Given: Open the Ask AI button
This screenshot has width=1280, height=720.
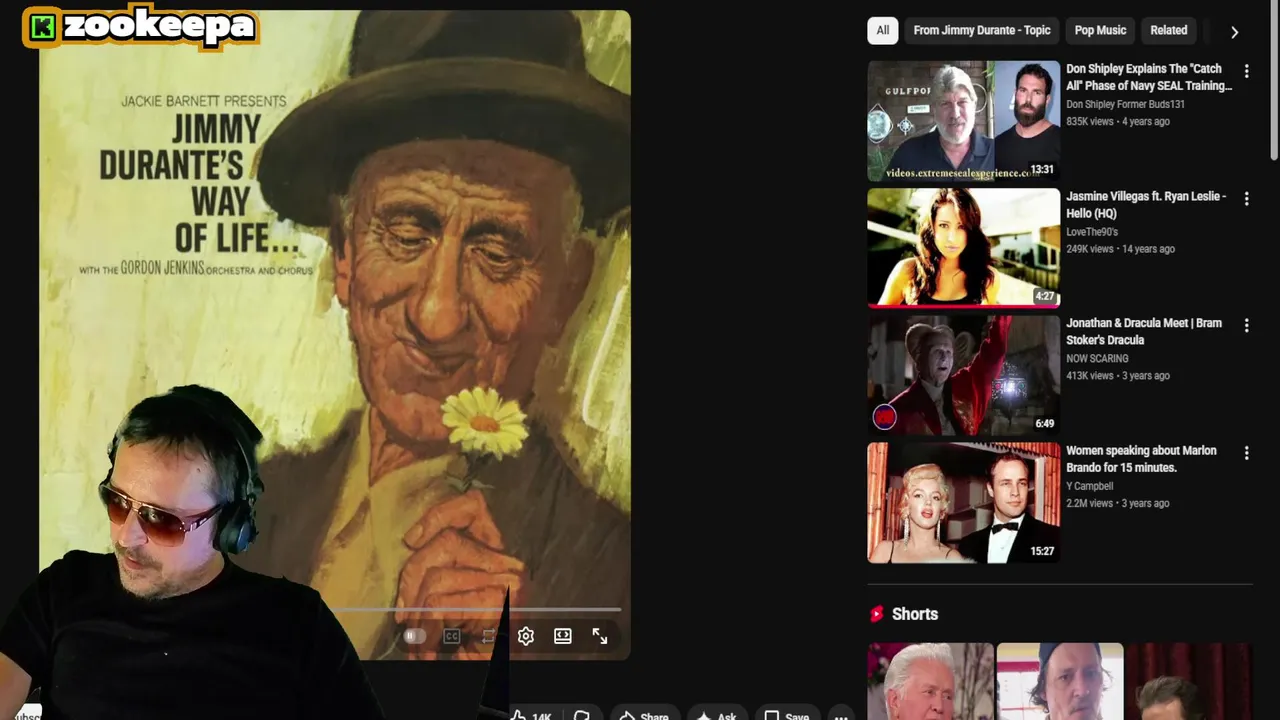Looking at the screenshot, I should coord(717,715).
